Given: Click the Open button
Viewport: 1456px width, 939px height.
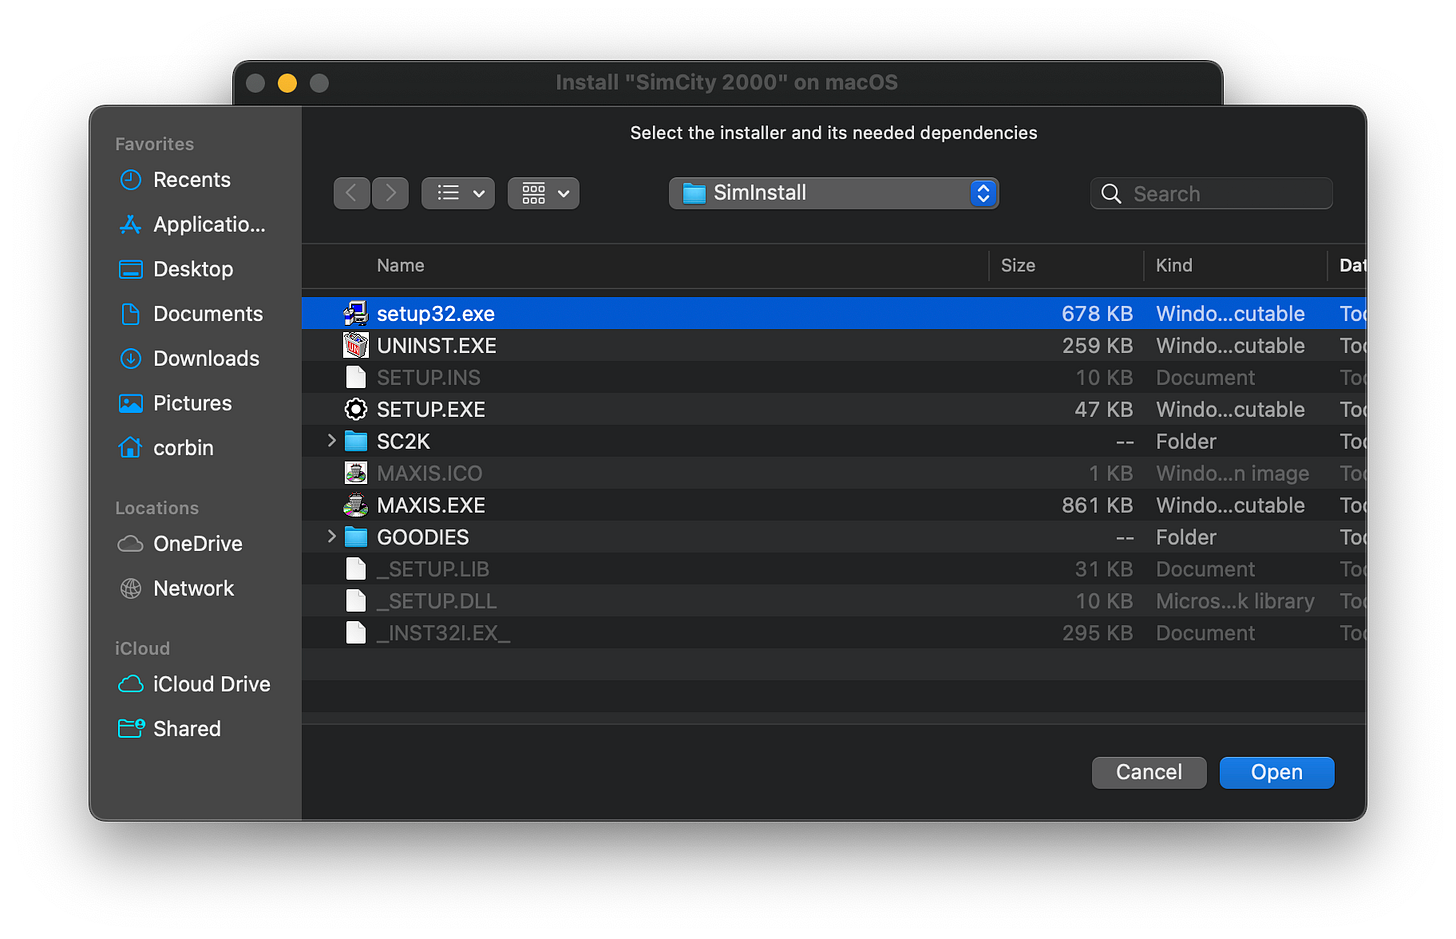Looking at the screenshot, I should click(1277, 772).
